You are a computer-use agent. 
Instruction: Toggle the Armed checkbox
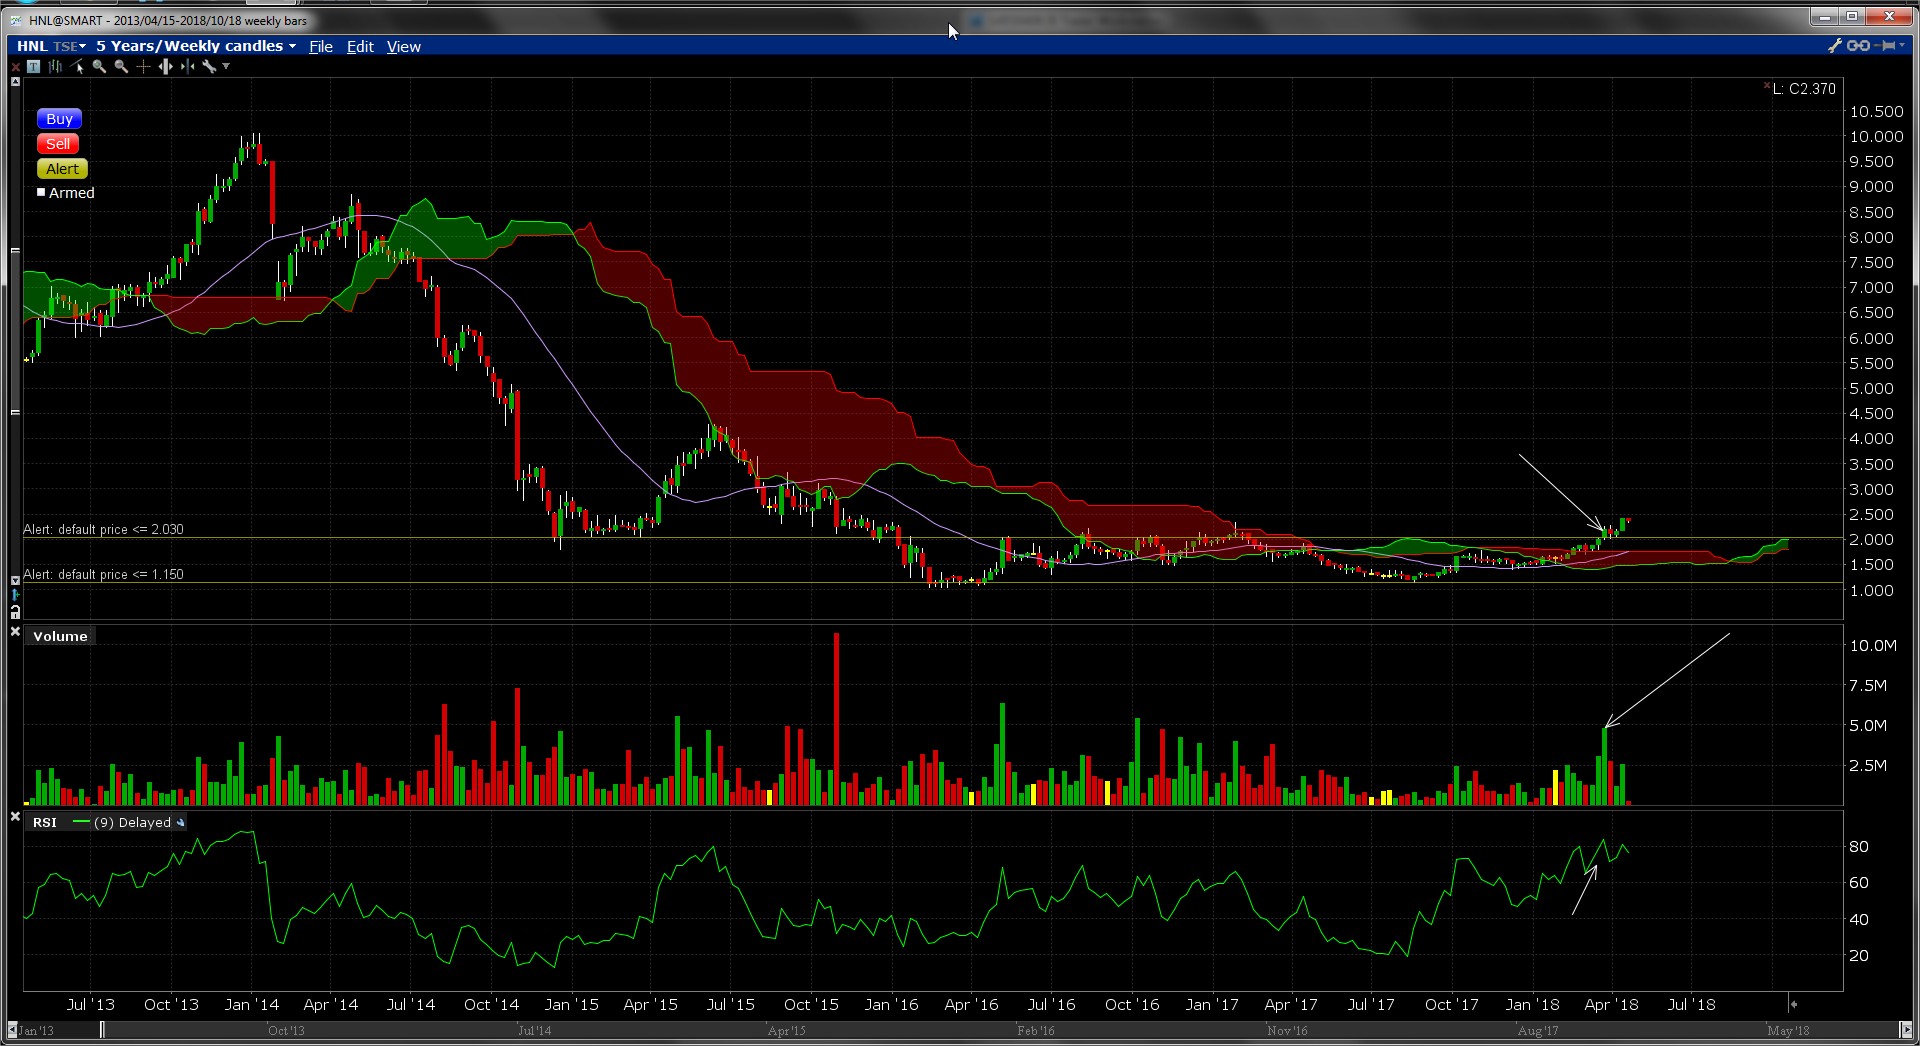point(42,192)
